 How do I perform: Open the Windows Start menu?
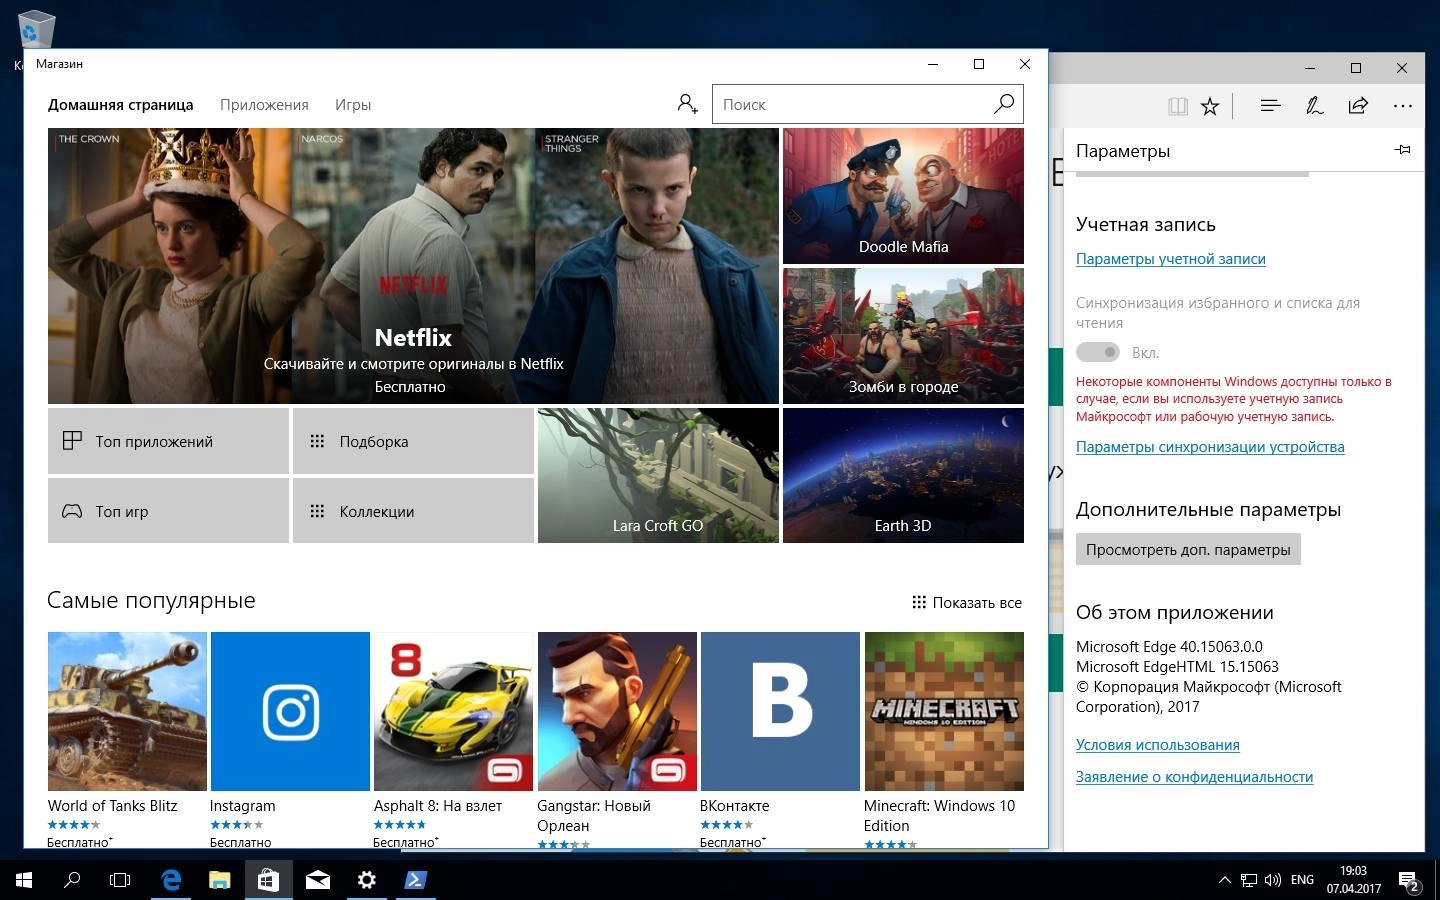(24, 880)
